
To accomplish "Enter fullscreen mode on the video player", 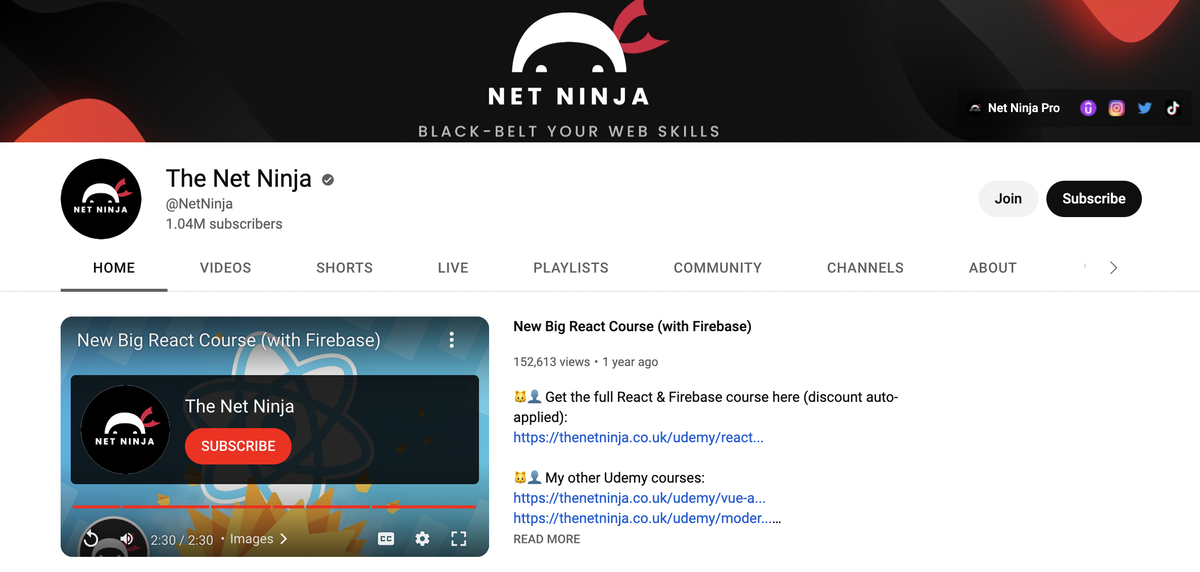I will (x=459, y=539).
